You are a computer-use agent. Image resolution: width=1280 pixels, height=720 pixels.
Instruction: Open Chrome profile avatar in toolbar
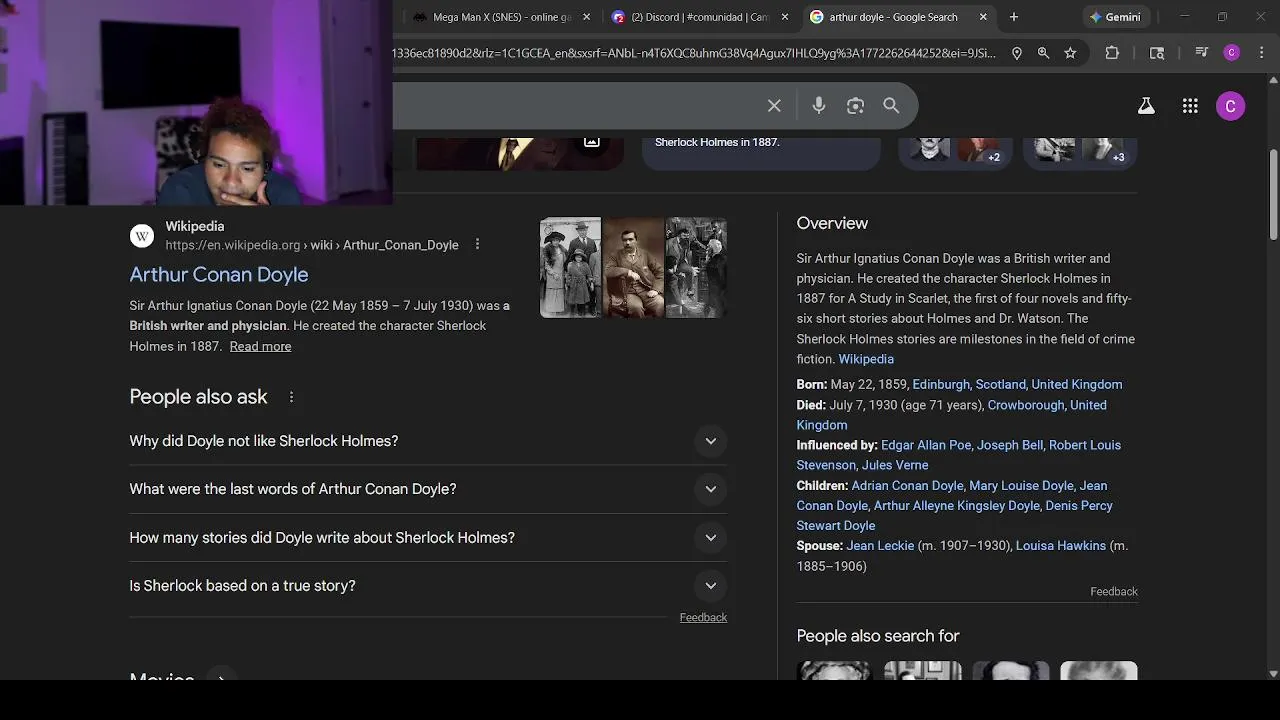pos(1232,53)
